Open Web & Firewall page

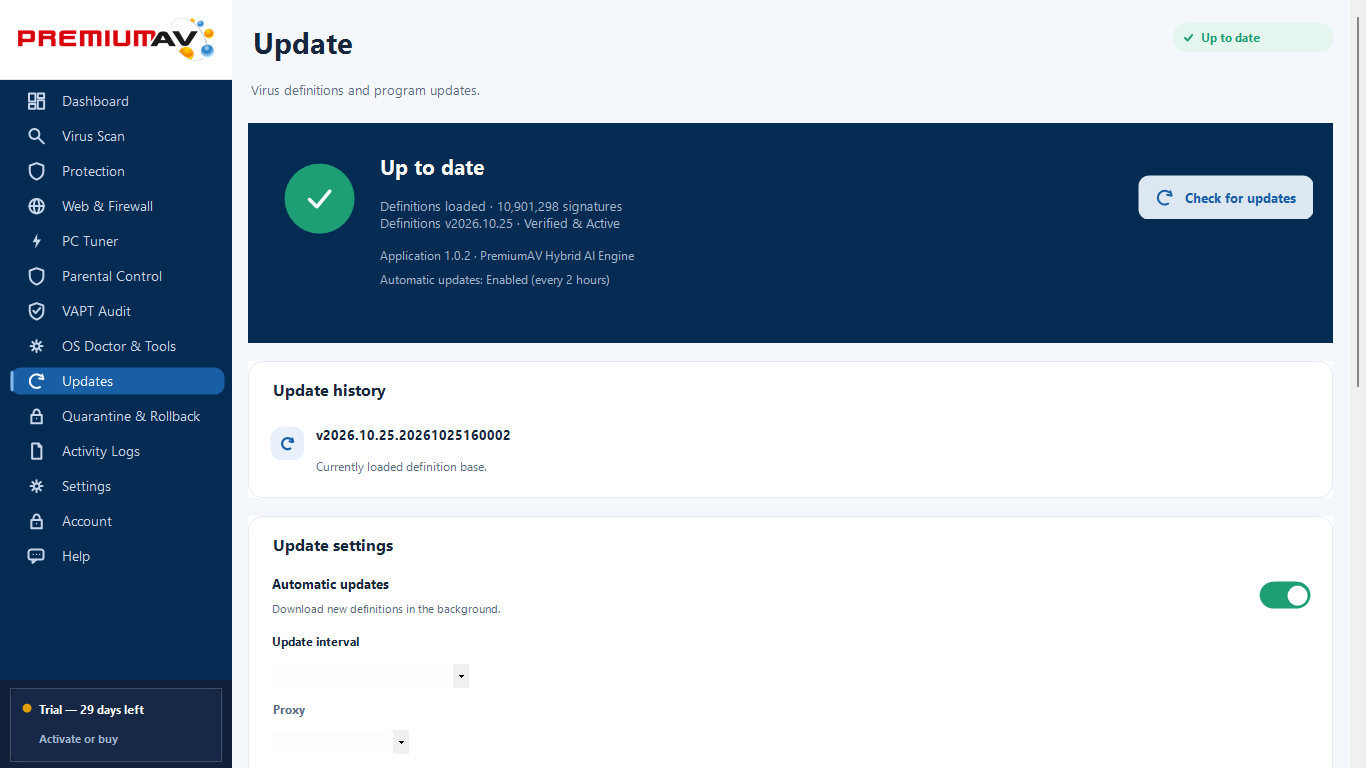117,206
